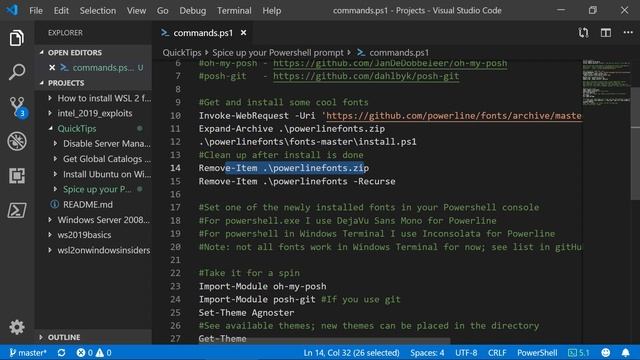640x360 pixels.
Task: Expand the ws2019basics folder
Action: [x=93, y=235]
